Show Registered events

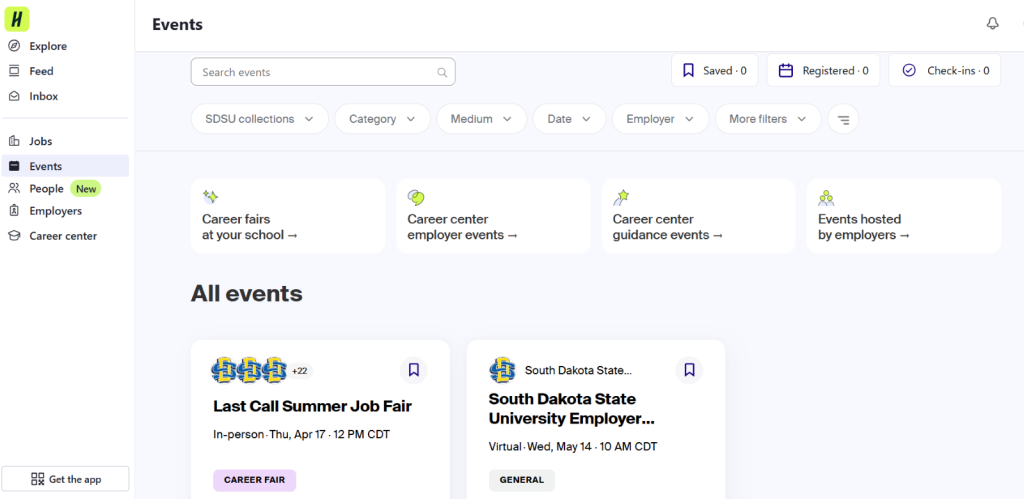click(823, 71)
